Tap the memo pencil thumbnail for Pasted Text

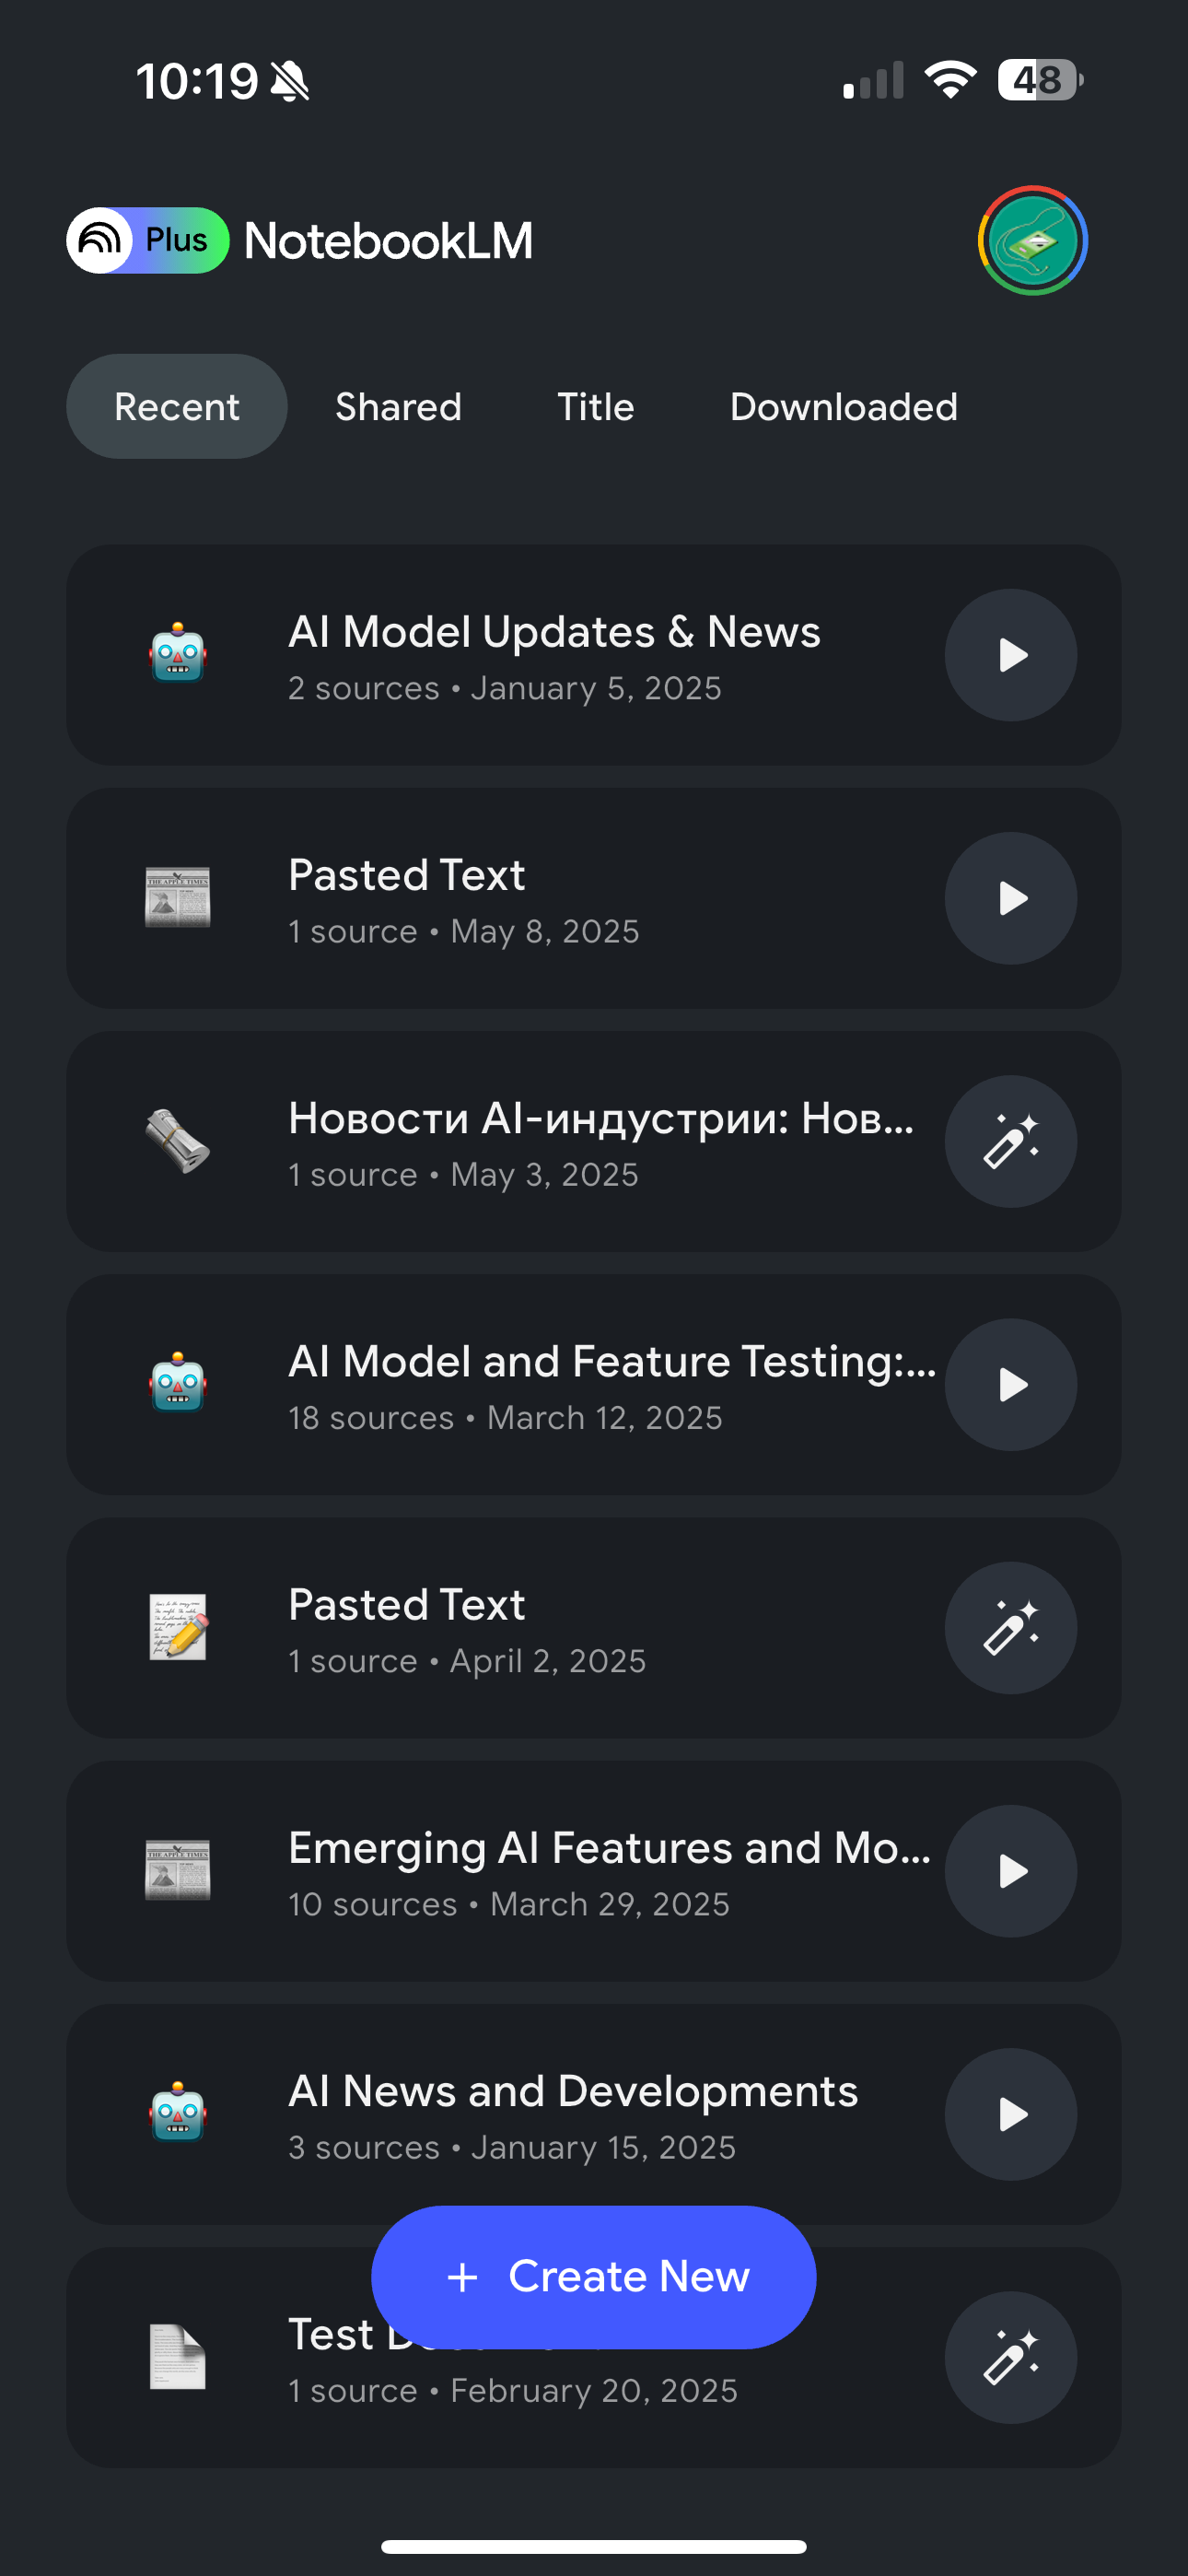click(x=178, y=1627)
